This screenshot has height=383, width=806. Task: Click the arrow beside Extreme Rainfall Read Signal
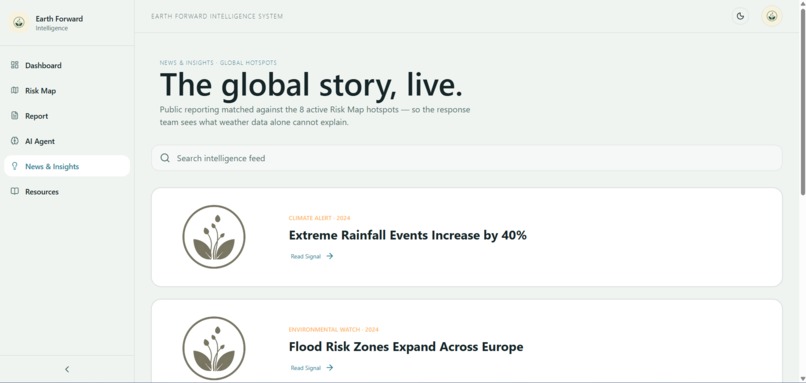click(329, 256)
